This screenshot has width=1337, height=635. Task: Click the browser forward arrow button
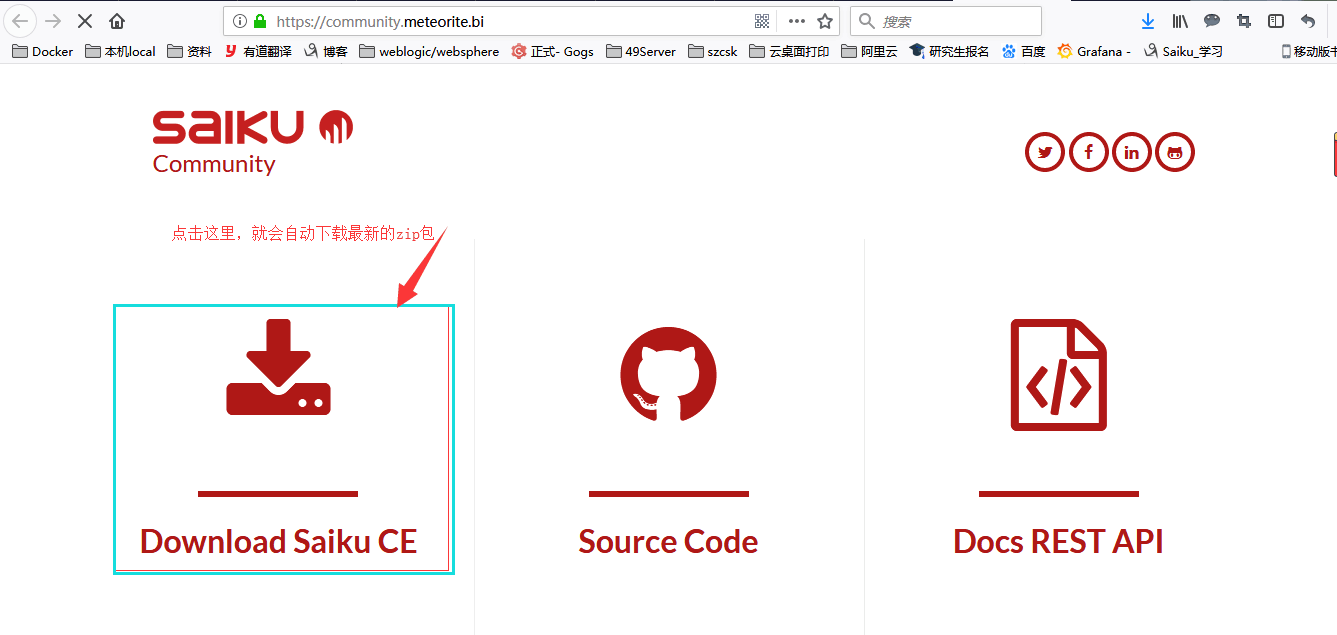[53, 21]
